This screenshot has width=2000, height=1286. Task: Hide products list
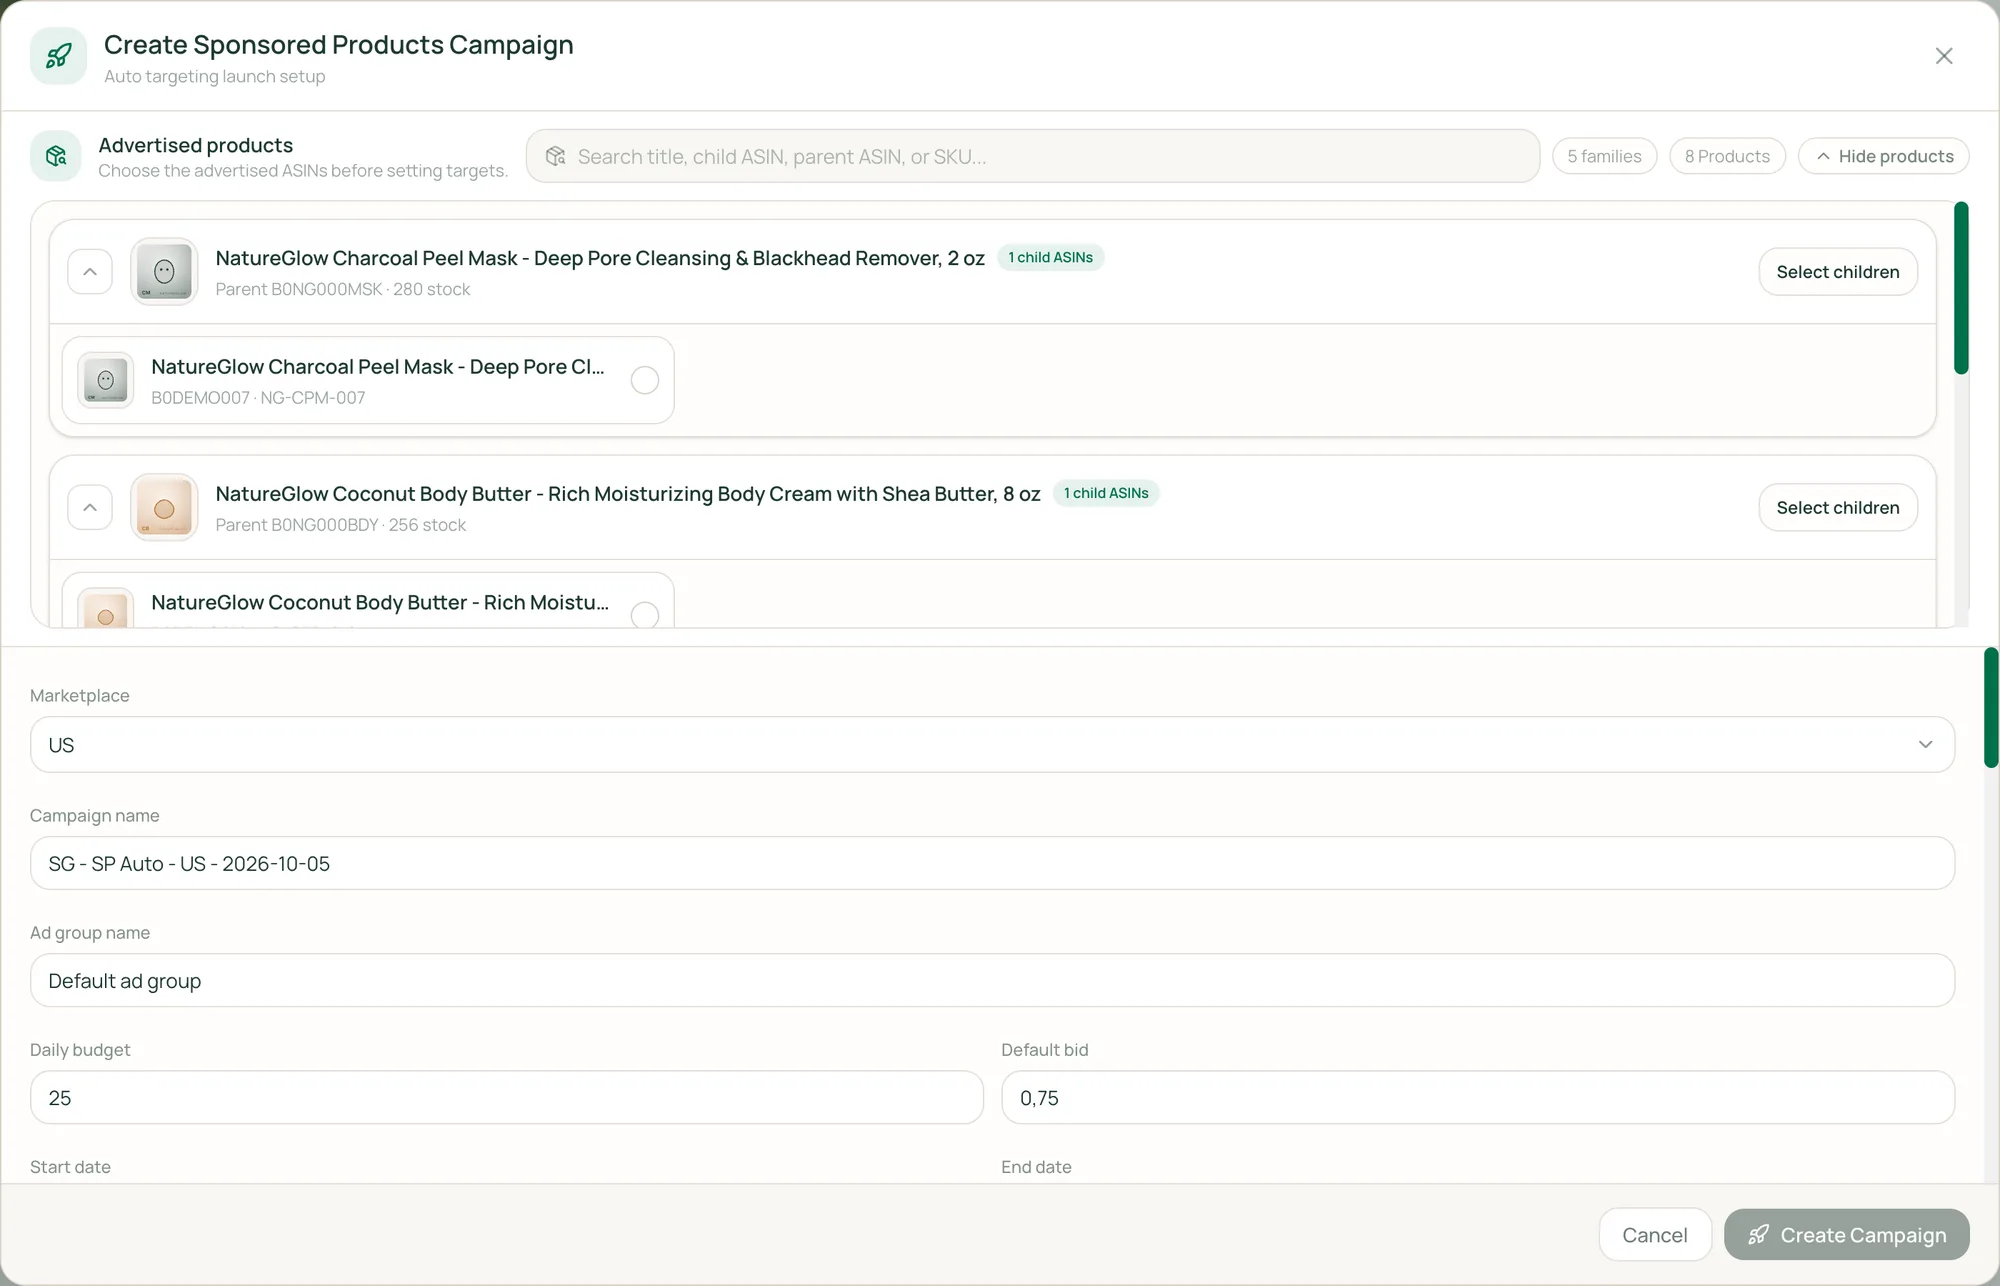tap(1884, 156)
